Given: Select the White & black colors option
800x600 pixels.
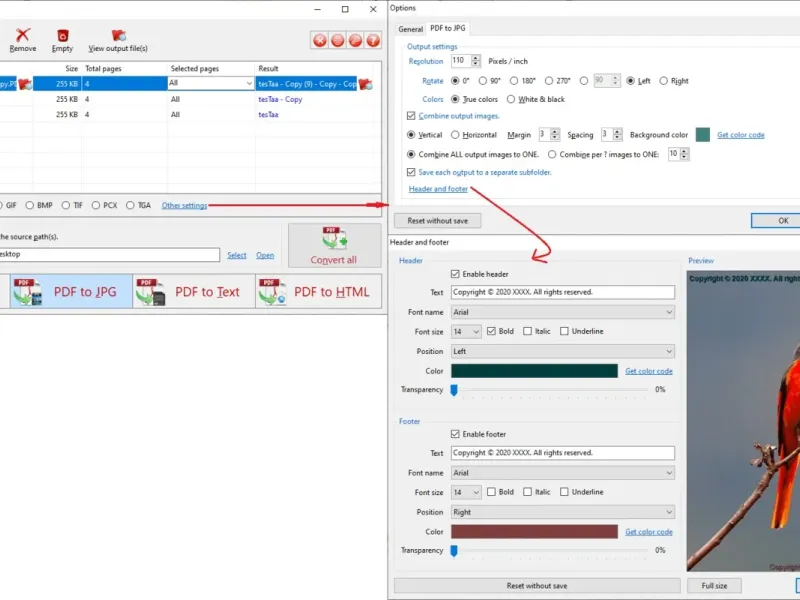Looking at the screenshot, I should (x=511, y=99).
